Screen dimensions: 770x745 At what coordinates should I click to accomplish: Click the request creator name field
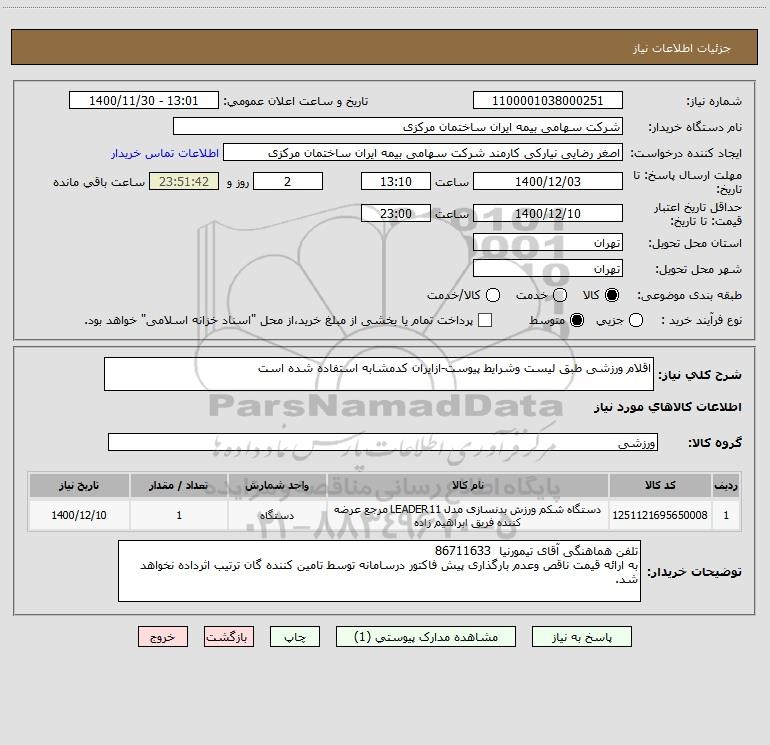[x=423, y=153]
